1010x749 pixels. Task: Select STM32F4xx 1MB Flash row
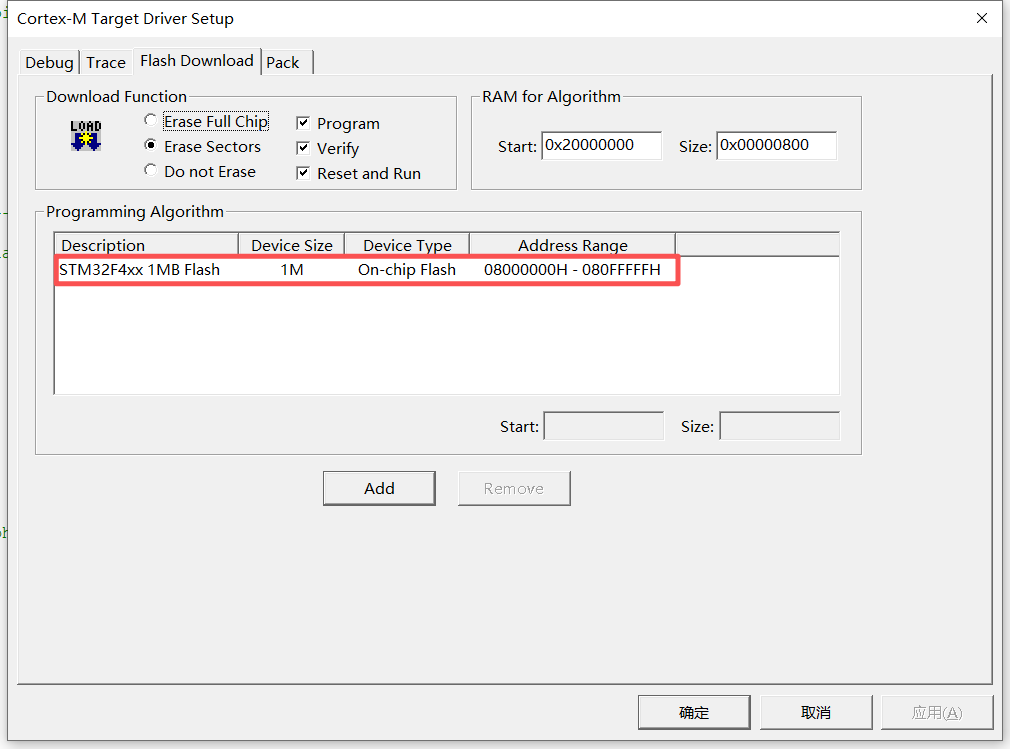[367, 270]
